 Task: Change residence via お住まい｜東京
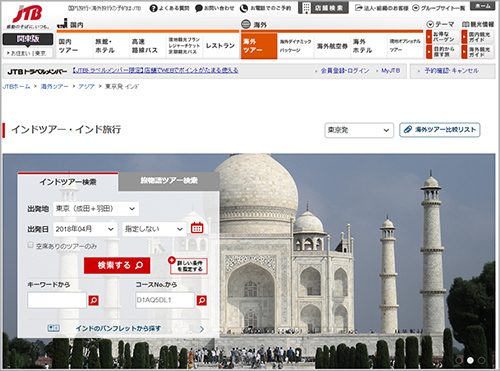pos(28,53)
